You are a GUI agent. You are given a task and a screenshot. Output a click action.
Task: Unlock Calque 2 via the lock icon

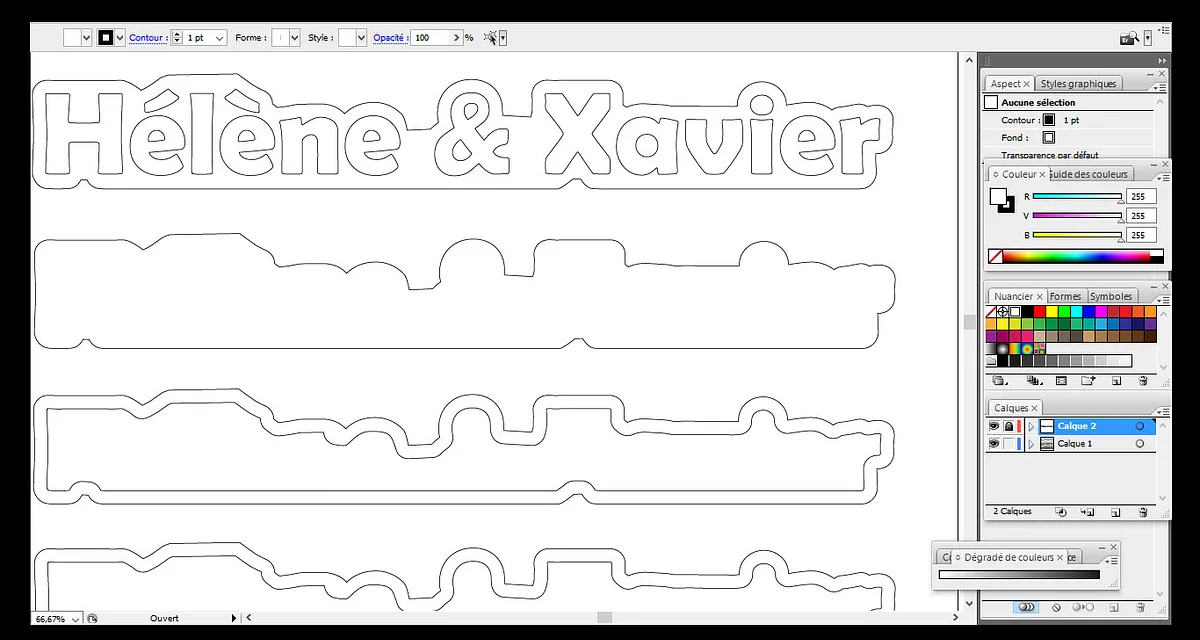1008,426
